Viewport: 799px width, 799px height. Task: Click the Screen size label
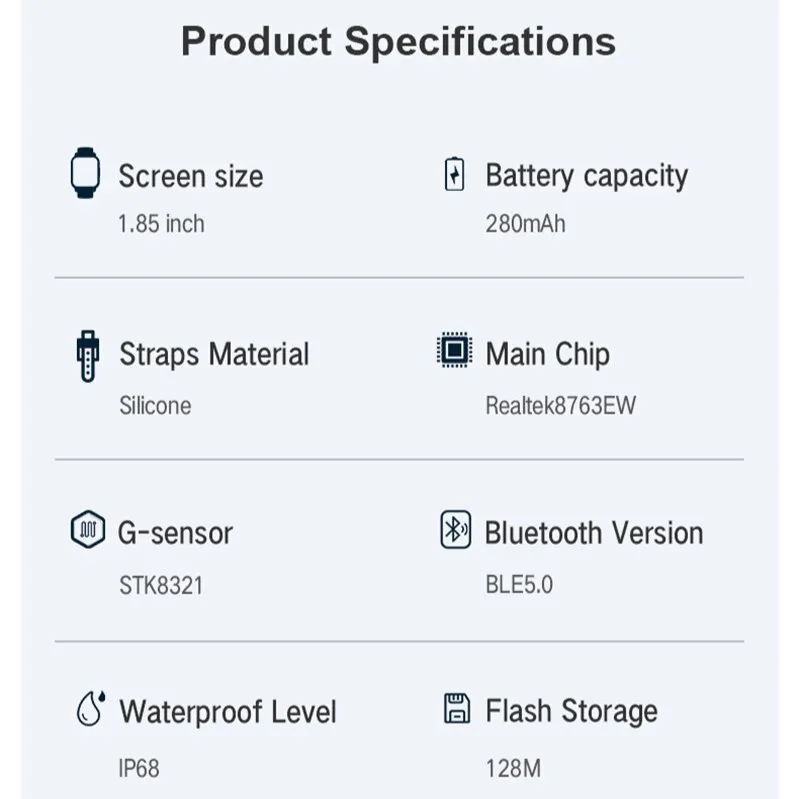(191, 176)
